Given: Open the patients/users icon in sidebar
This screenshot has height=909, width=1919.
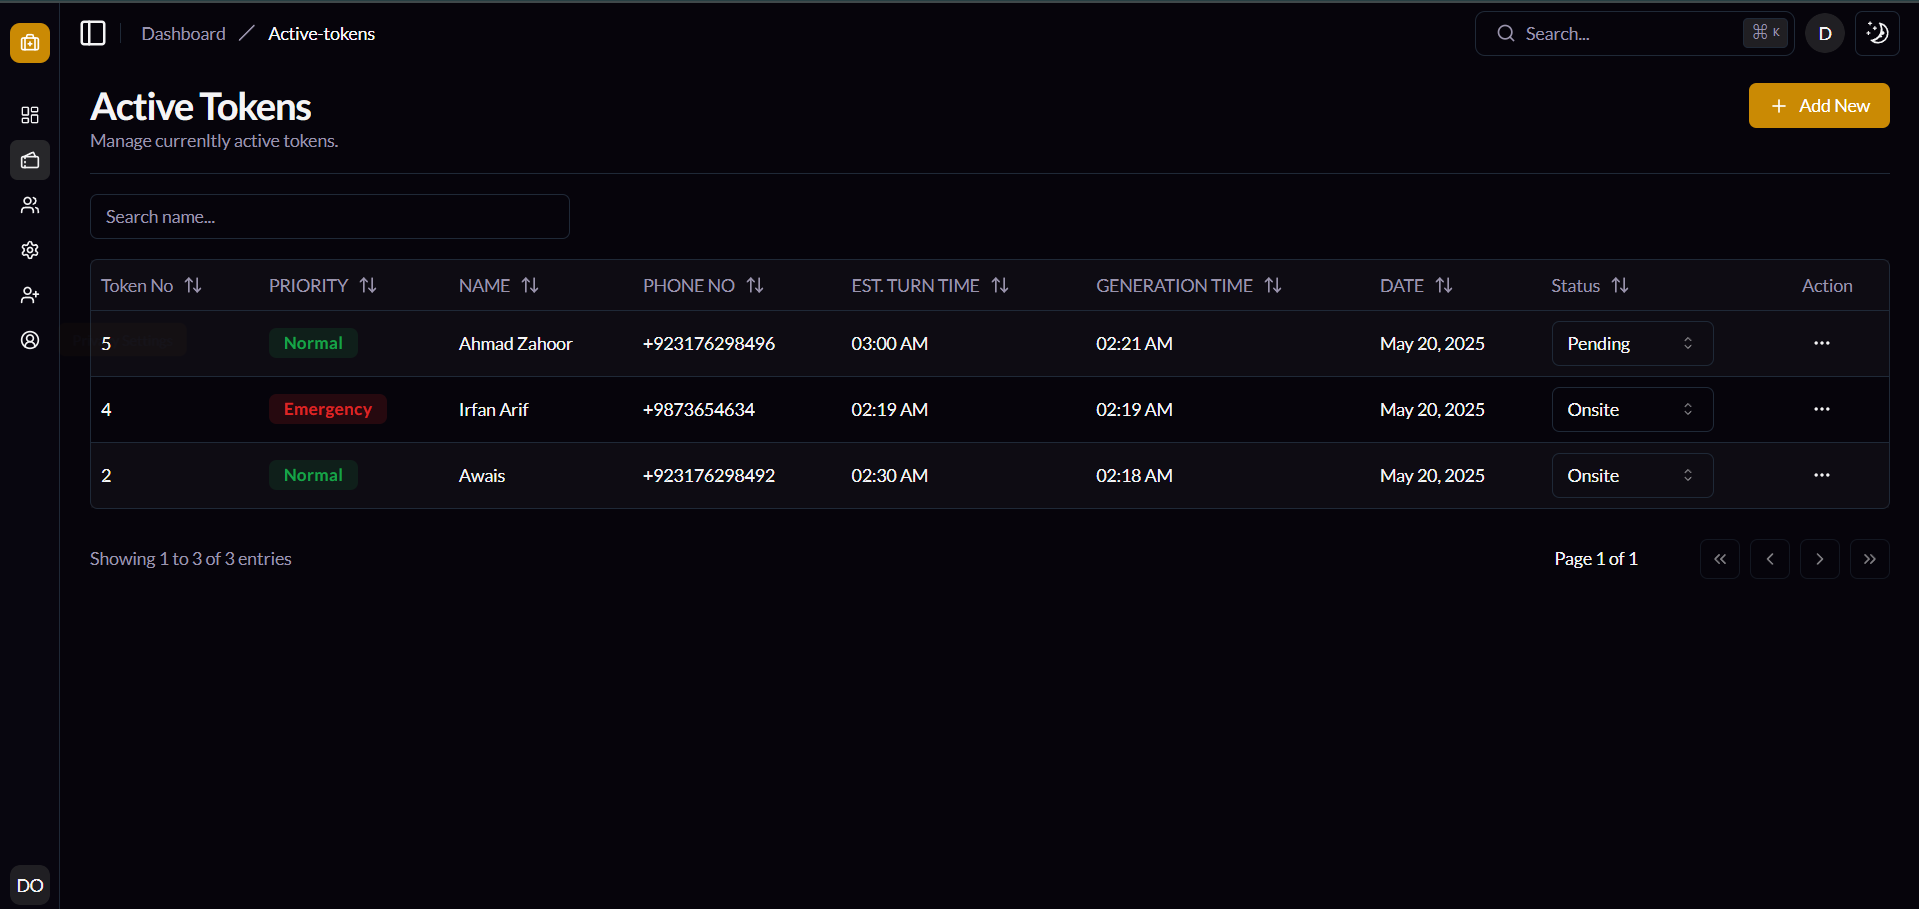Looking at the screenshot, I should [29, 205].
